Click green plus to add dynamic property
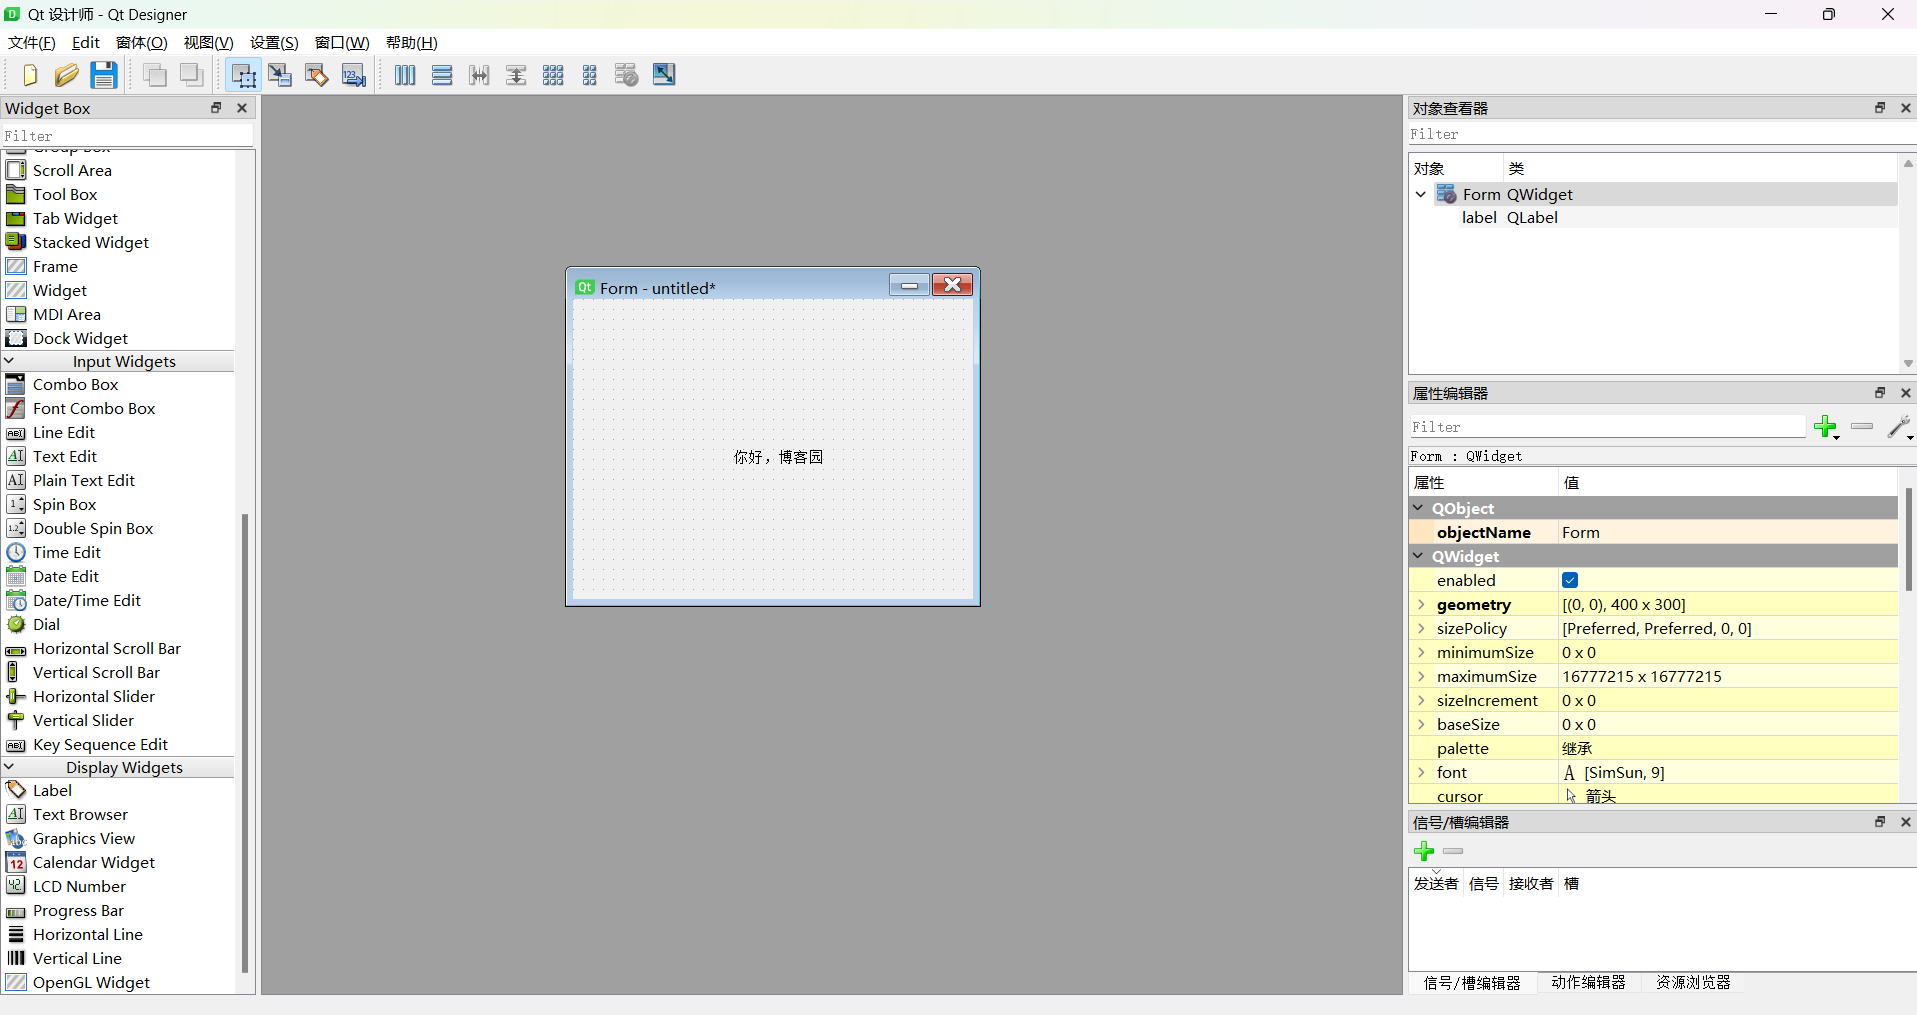 coord(1826,428)
